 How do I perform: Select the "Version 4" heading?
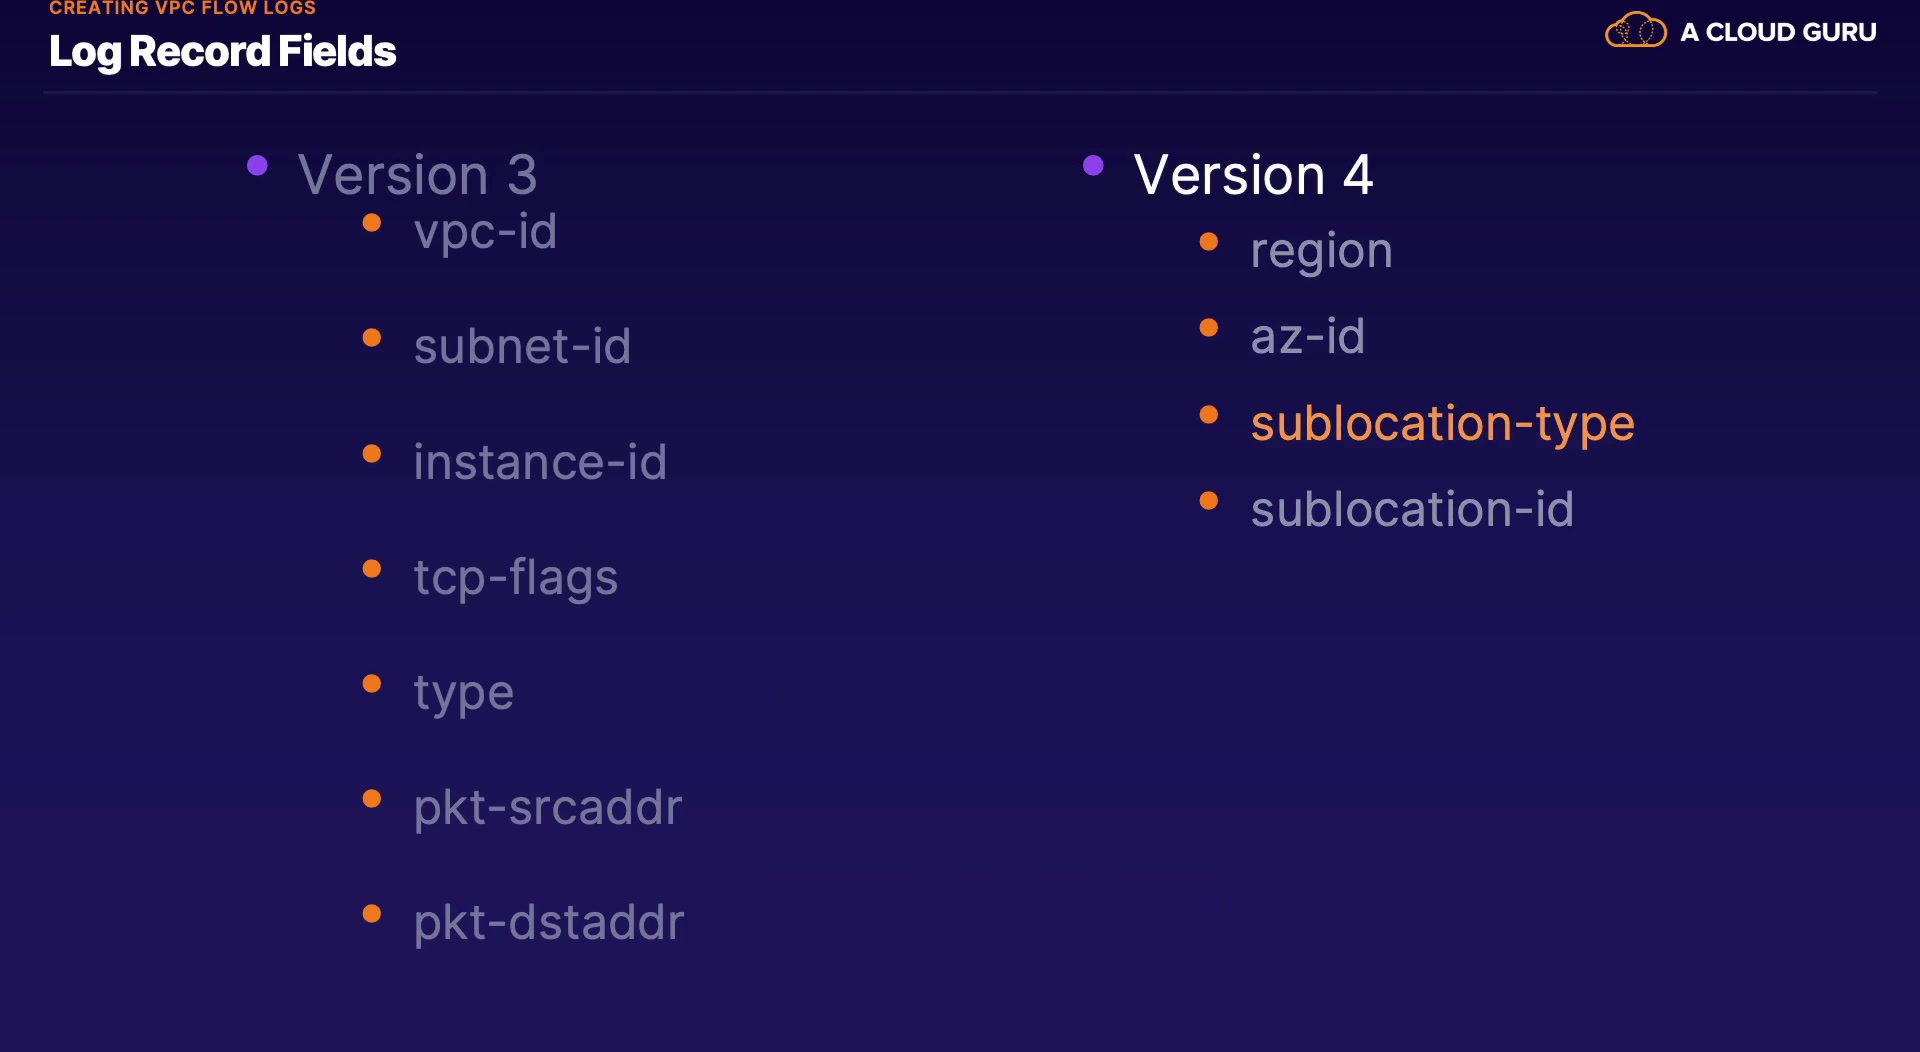pyautogui.click(x=1253, y=175)
